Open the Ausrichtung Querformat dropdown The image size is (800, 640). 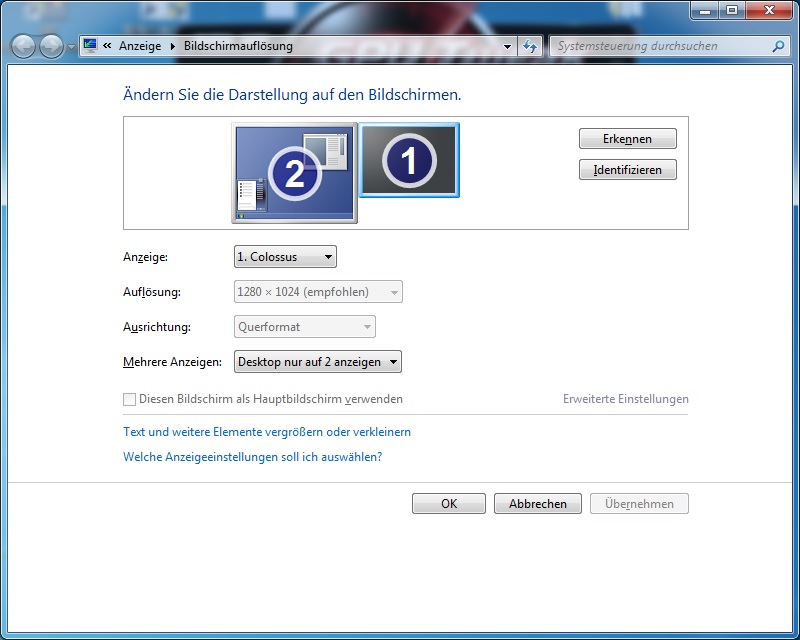tap(305, 327)
